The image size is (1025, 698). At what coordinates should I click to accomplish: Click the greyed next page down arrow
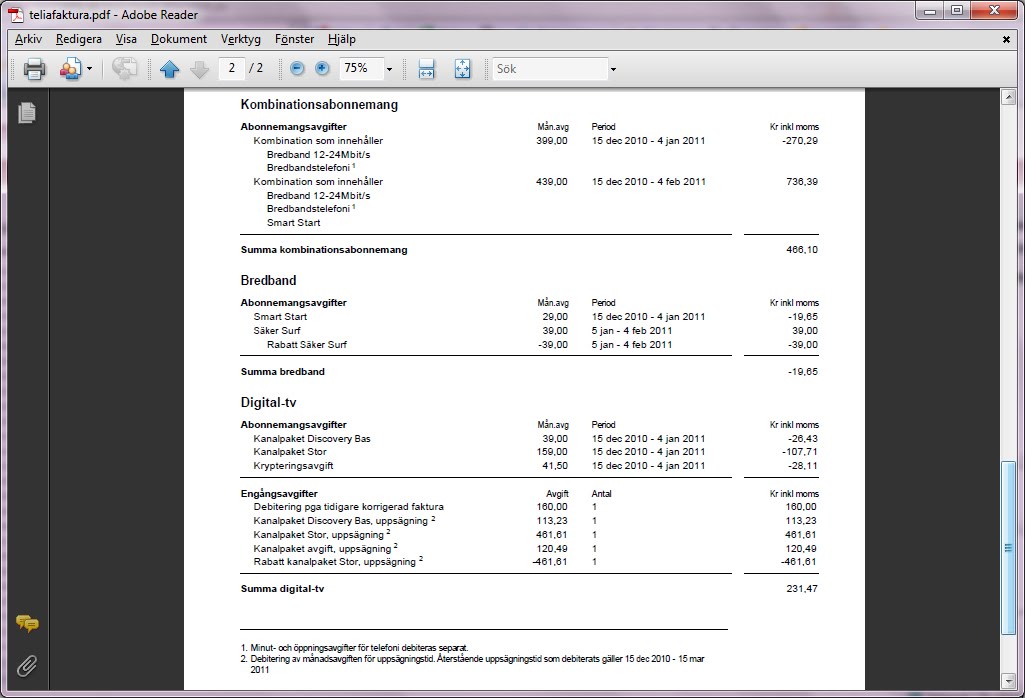click(x=199, y=69)
